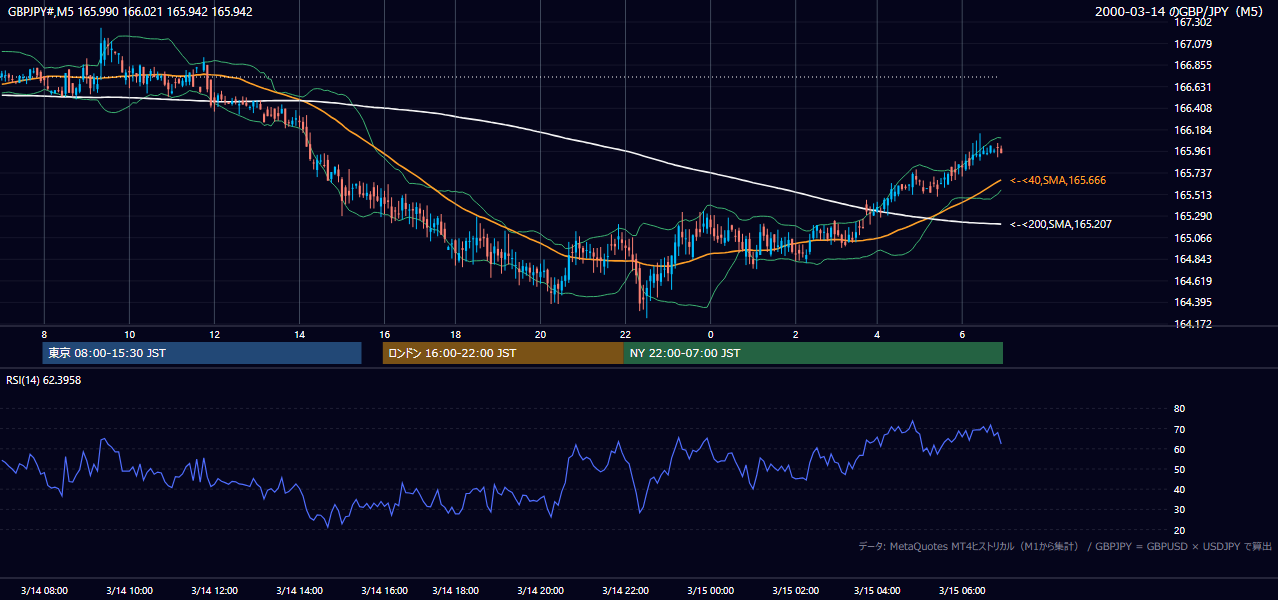Click hour label 22 under the price chart

tap(626, 334)
